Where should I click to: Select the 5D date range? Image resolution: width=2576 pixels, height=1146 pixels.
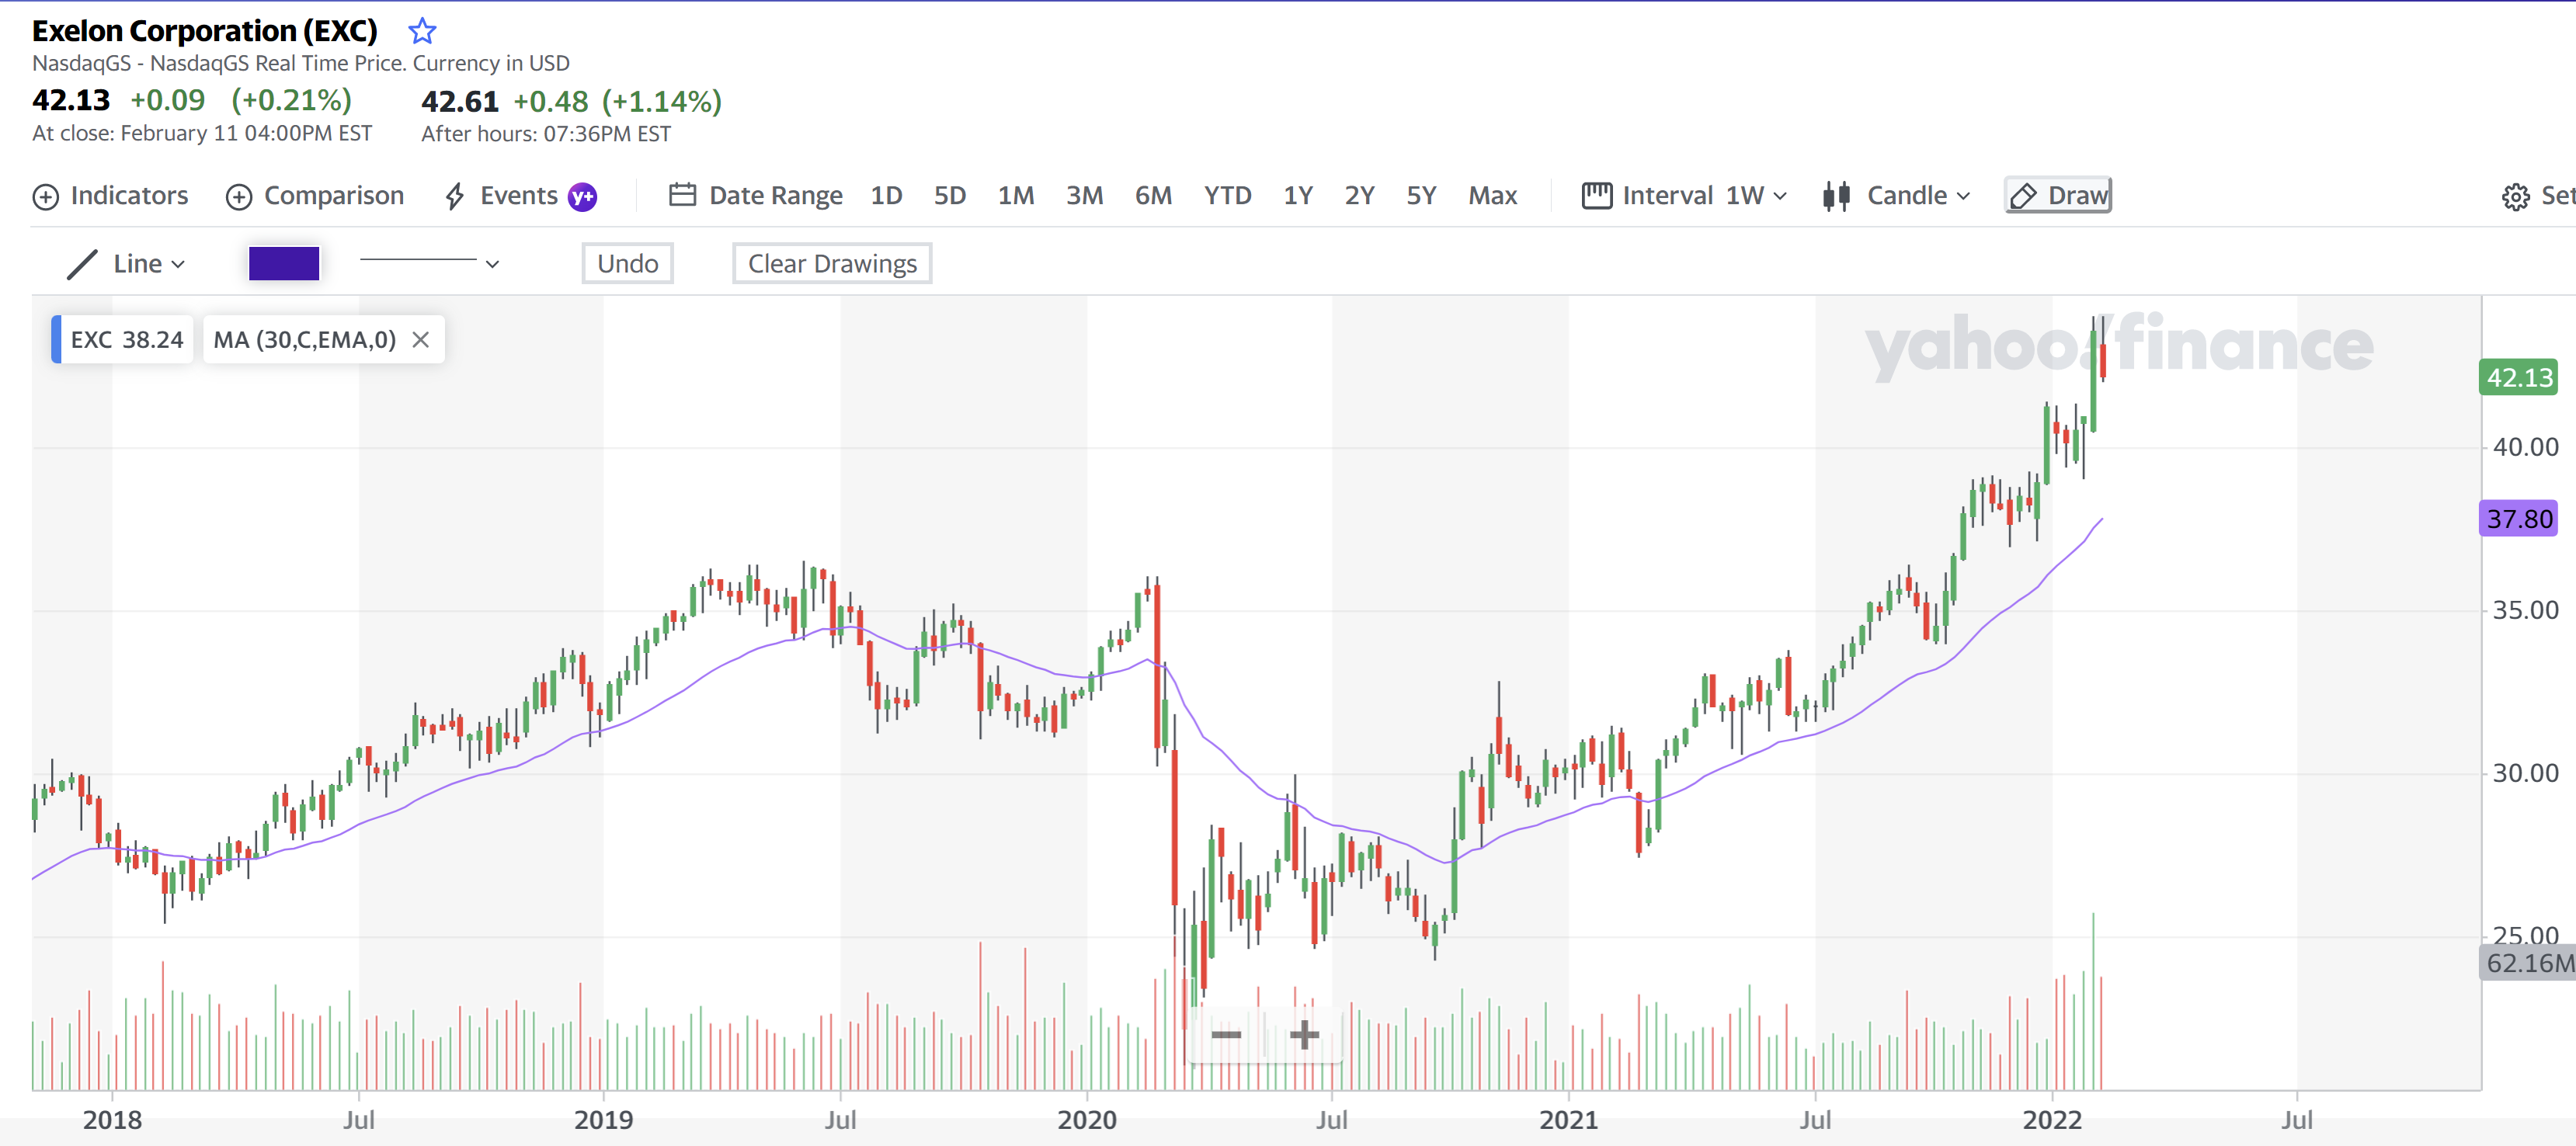click(950, 196)
